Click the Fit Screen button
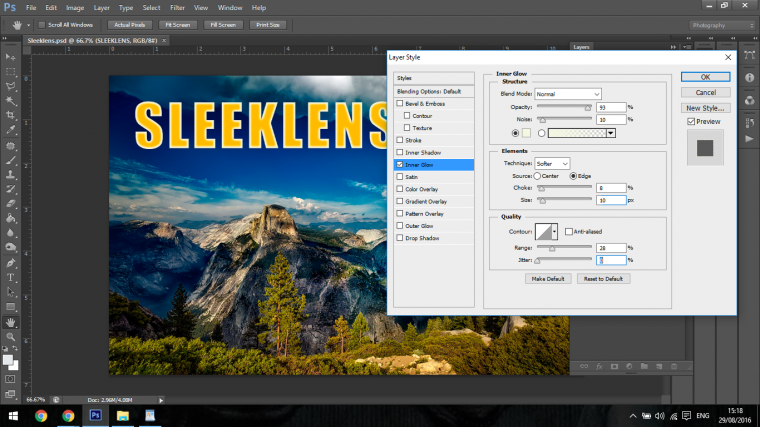This screenshot has height=427, width=760. [177, 25]
